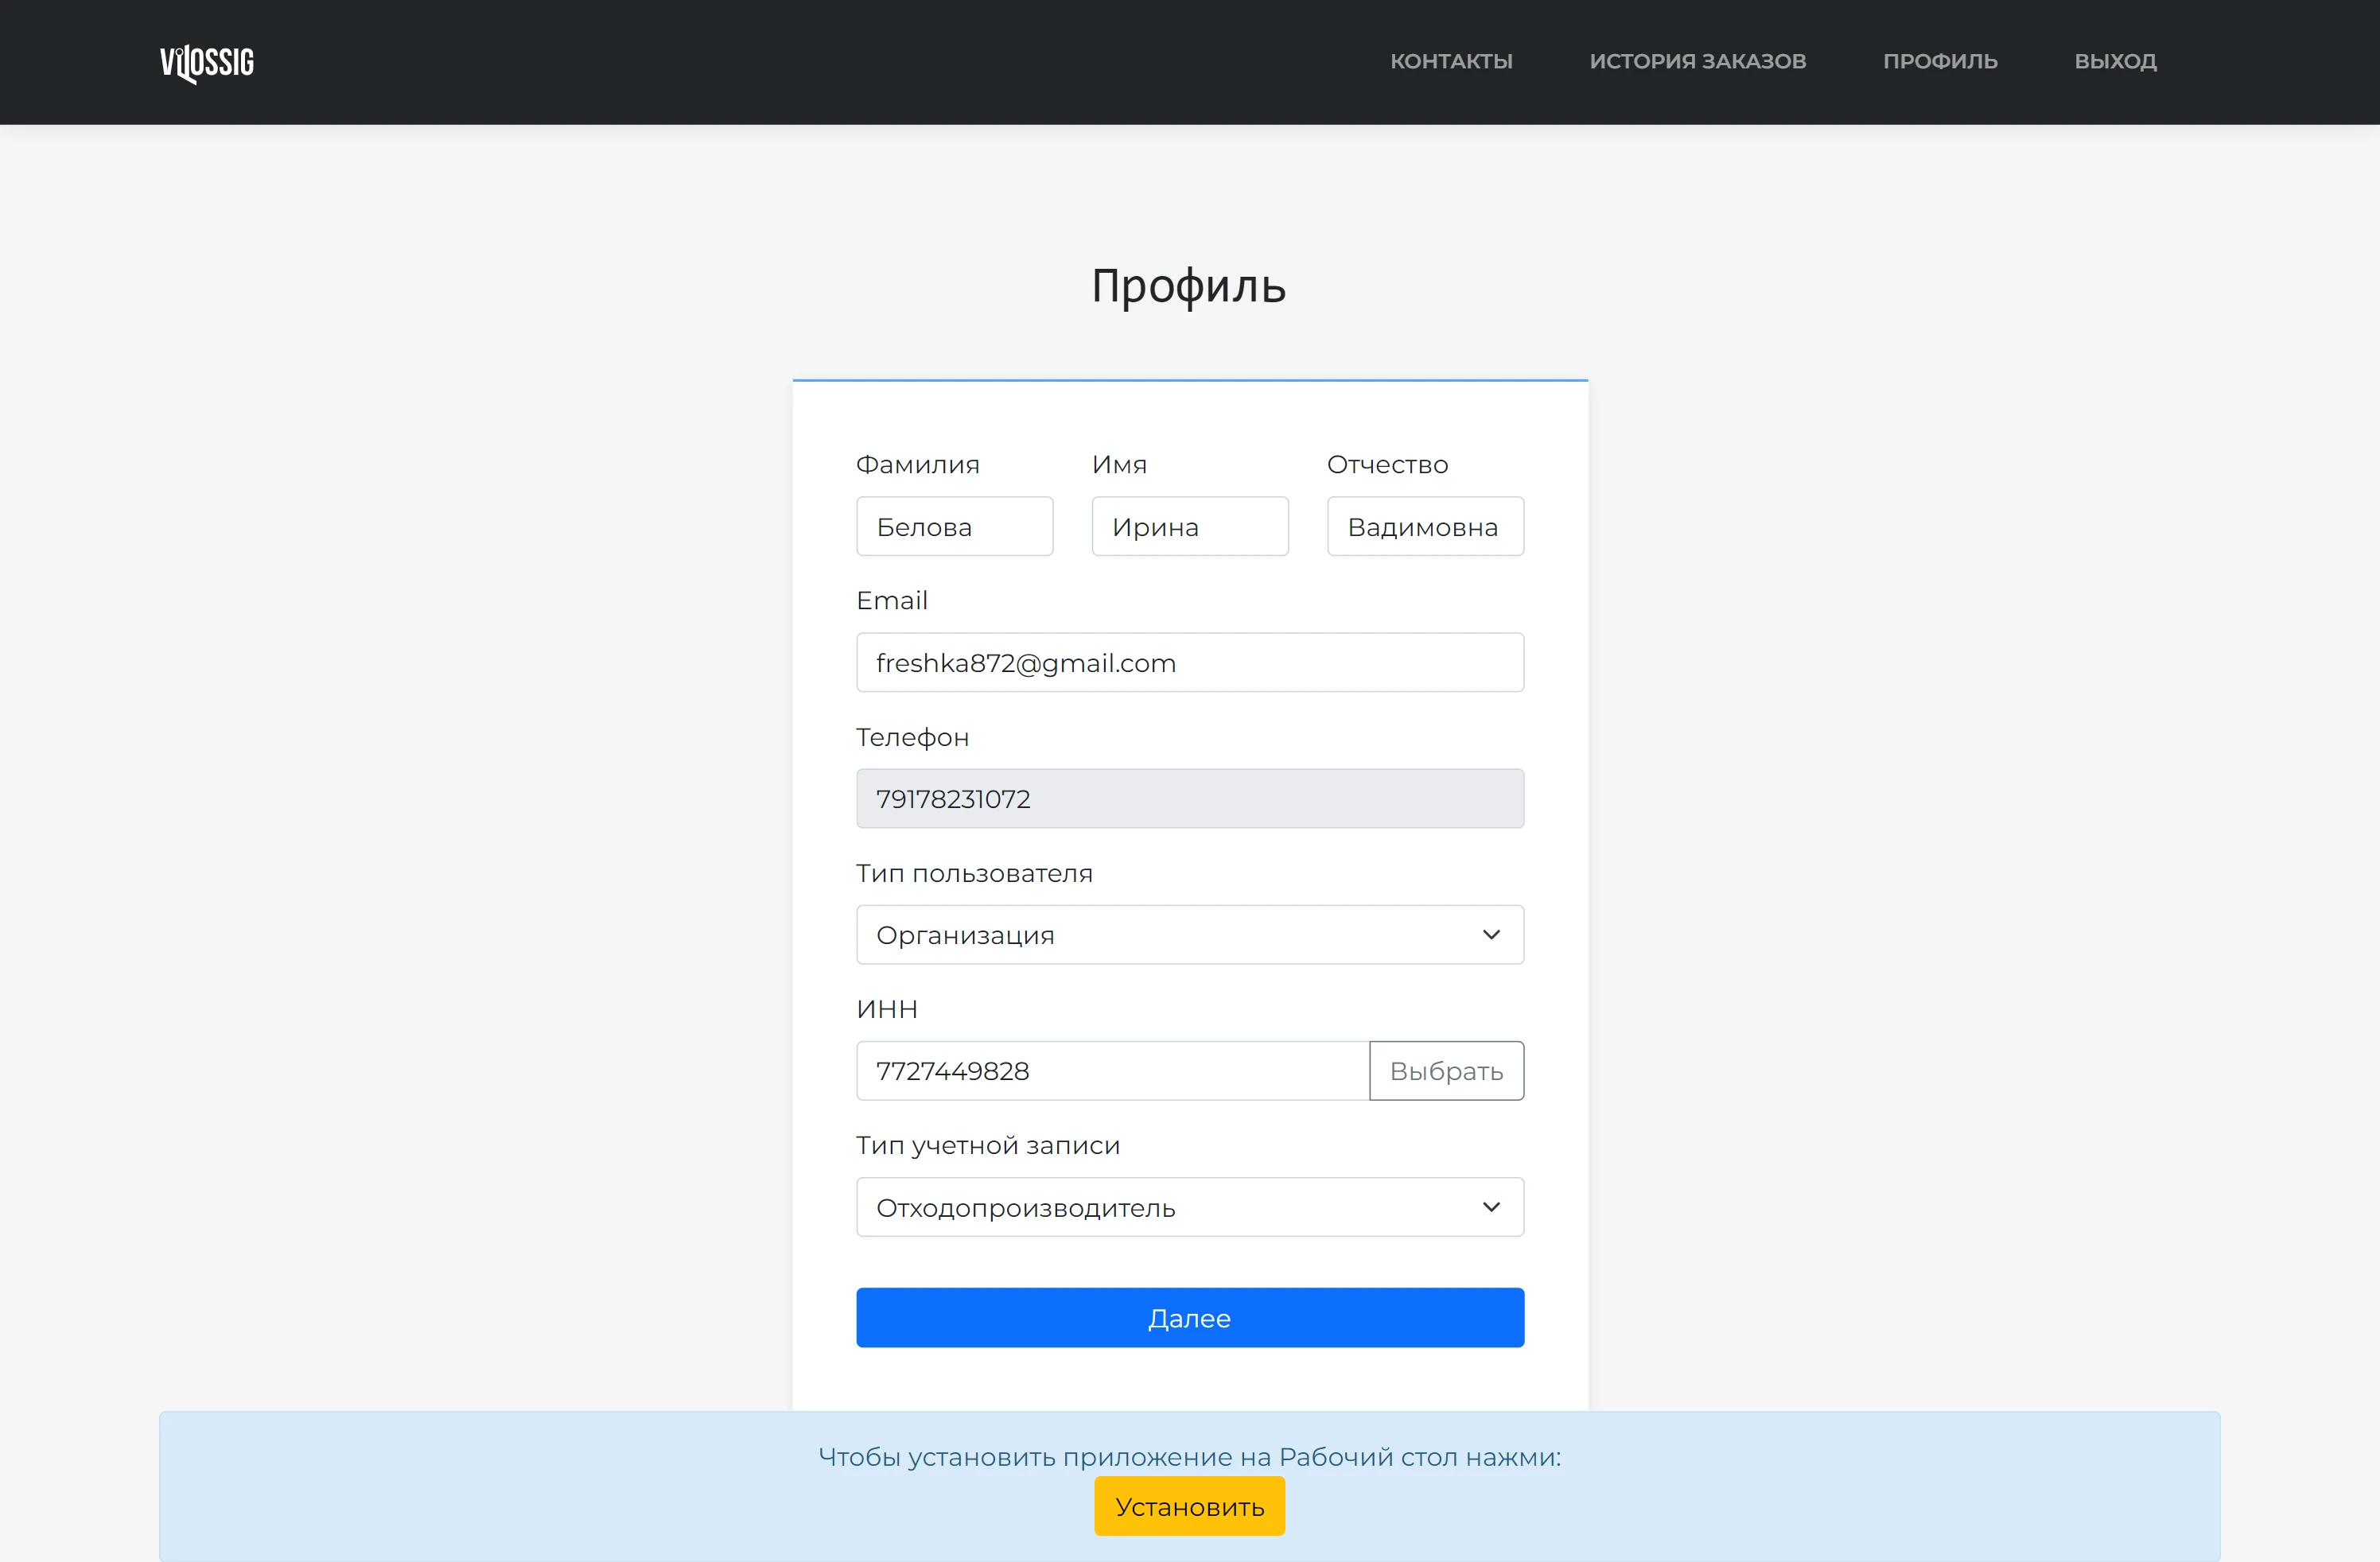Click the Email input field
Viewport: 2380px width, 1562px height.
point(1190,662)
